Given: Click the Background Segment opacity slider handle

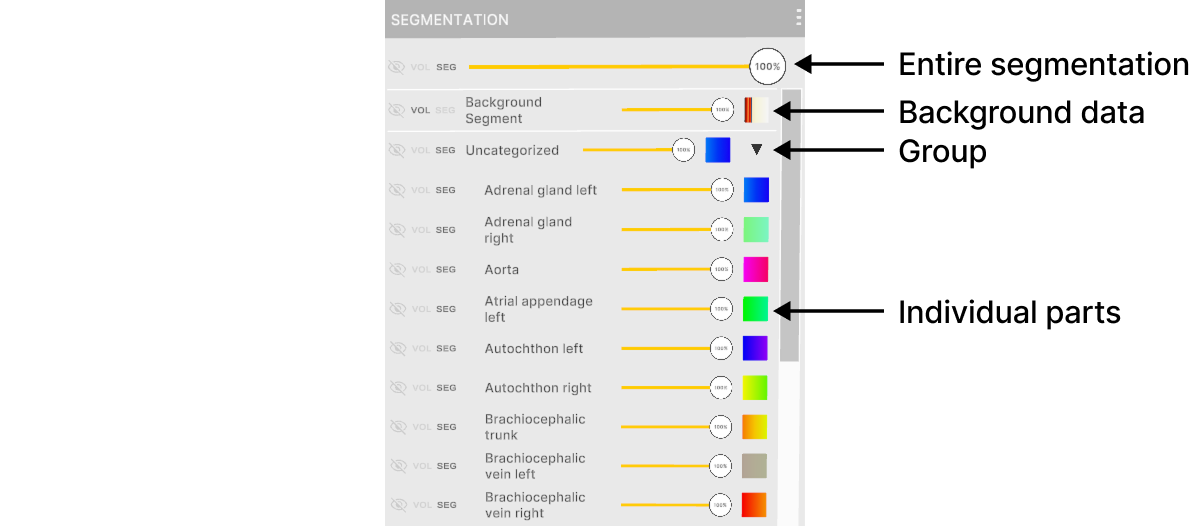Looking at the screenshot, I should 722,110.
